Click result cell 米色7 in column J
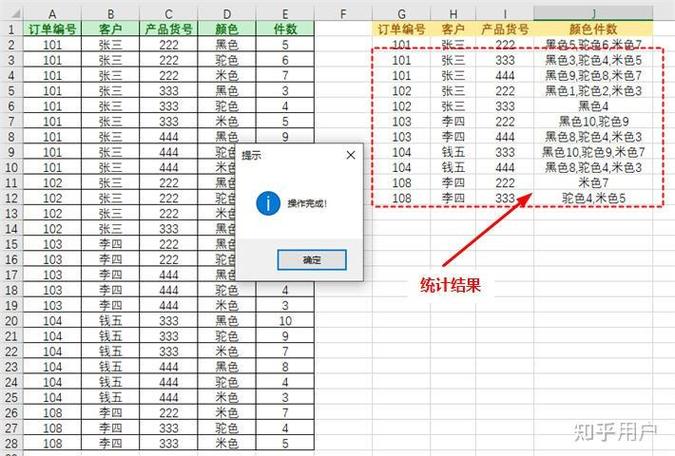The height and width of the screenshot is (456, 675). point(593,183)
